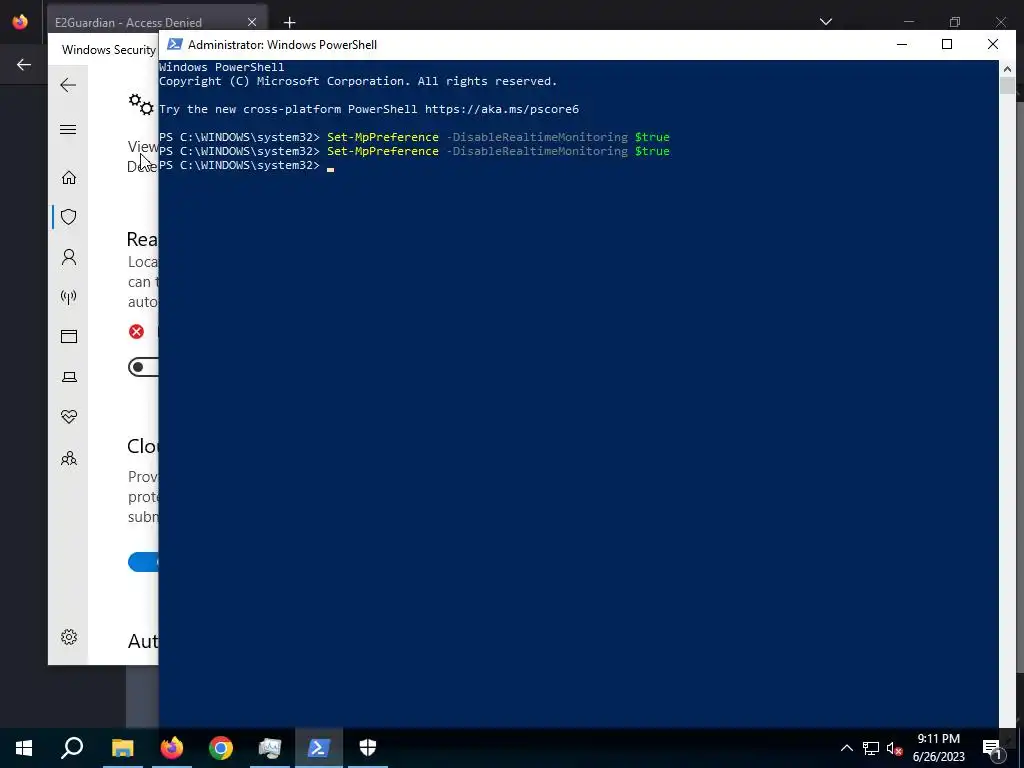
Task: Select PowerShell taskbar icon
Action: (319, 748)
